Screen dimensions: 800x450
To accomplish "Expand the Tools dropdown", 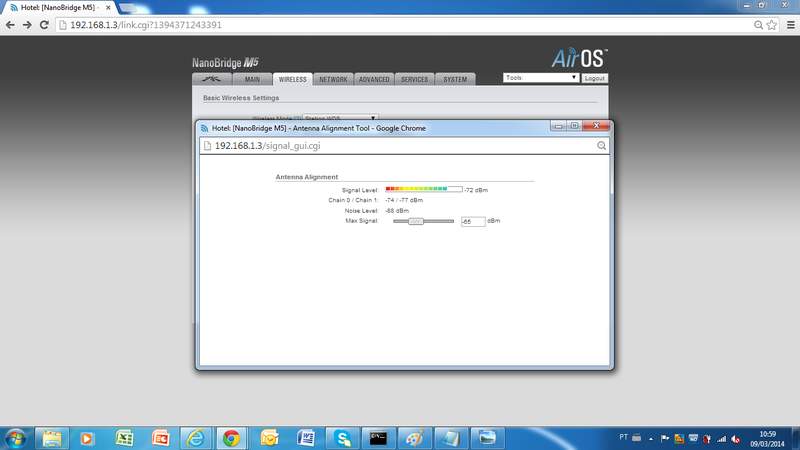I will coord(541,78).
